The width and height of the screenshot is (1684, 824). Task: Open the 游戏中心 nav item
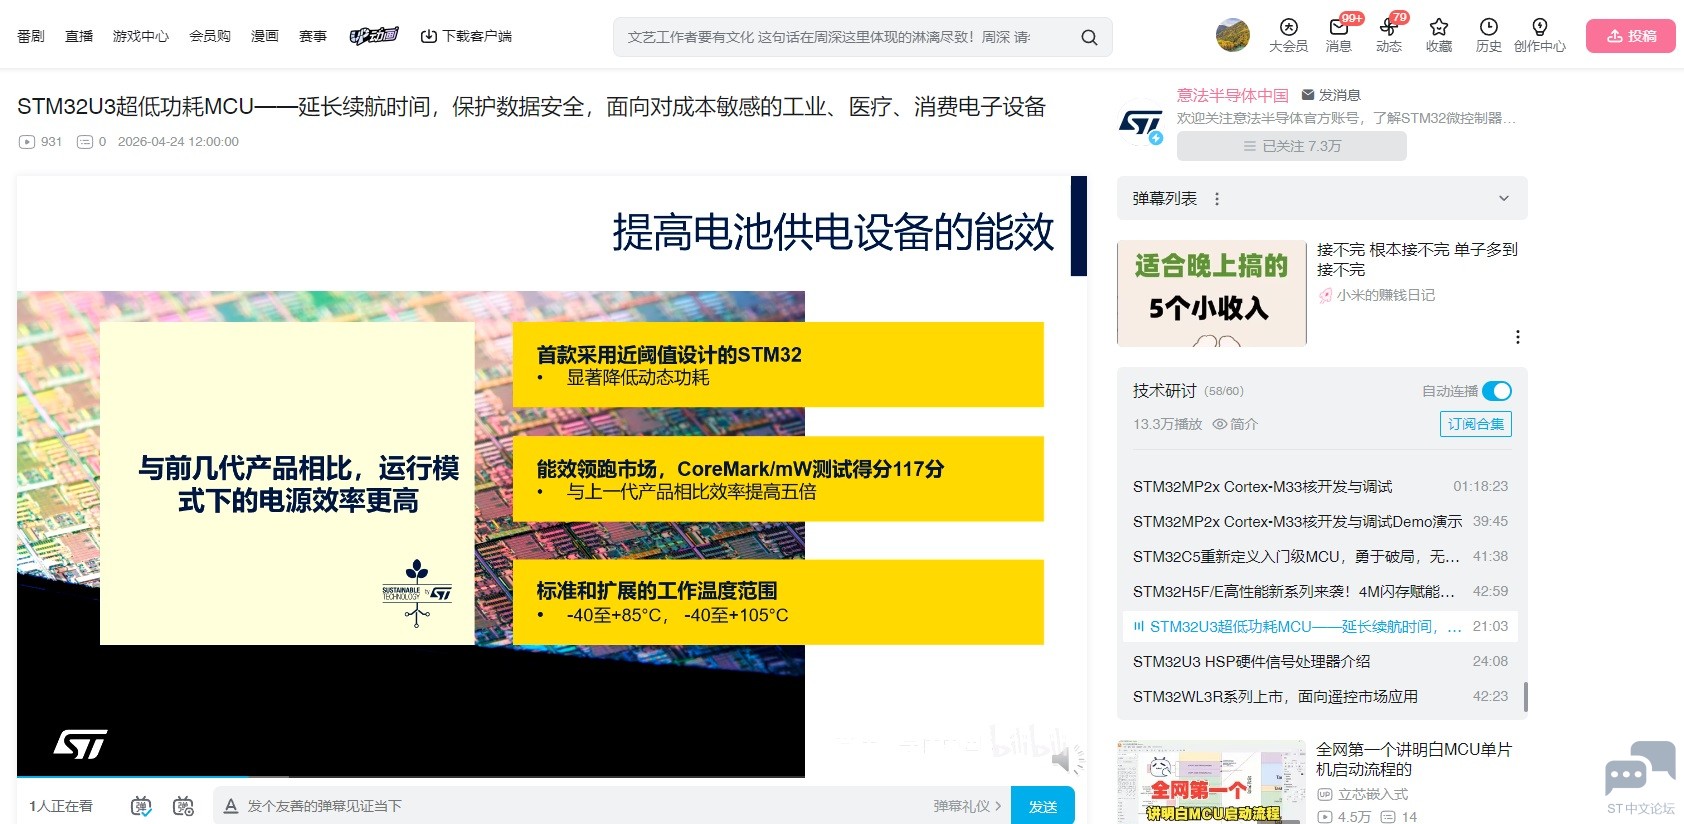point(141,36)
